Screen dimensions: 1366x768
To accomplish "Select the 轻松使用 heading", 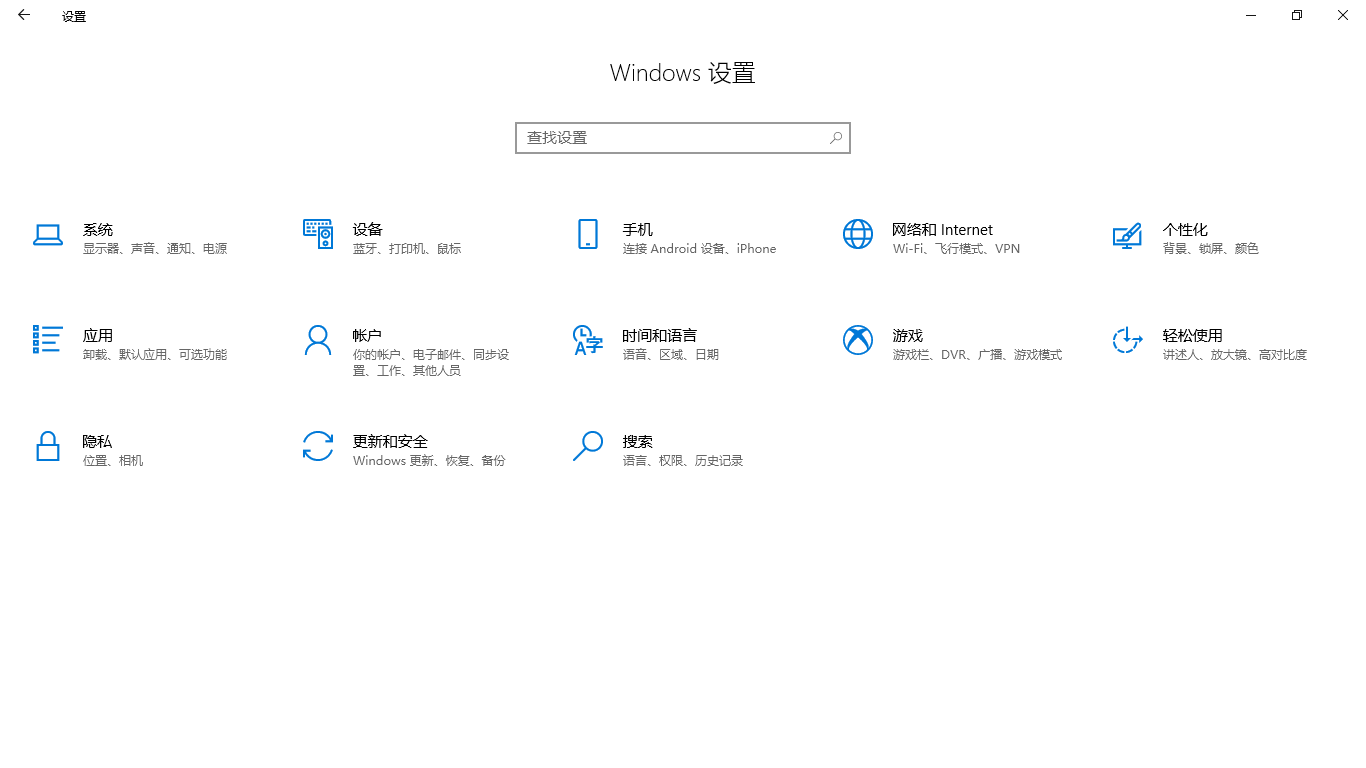I will click(x=1193, y=336).
